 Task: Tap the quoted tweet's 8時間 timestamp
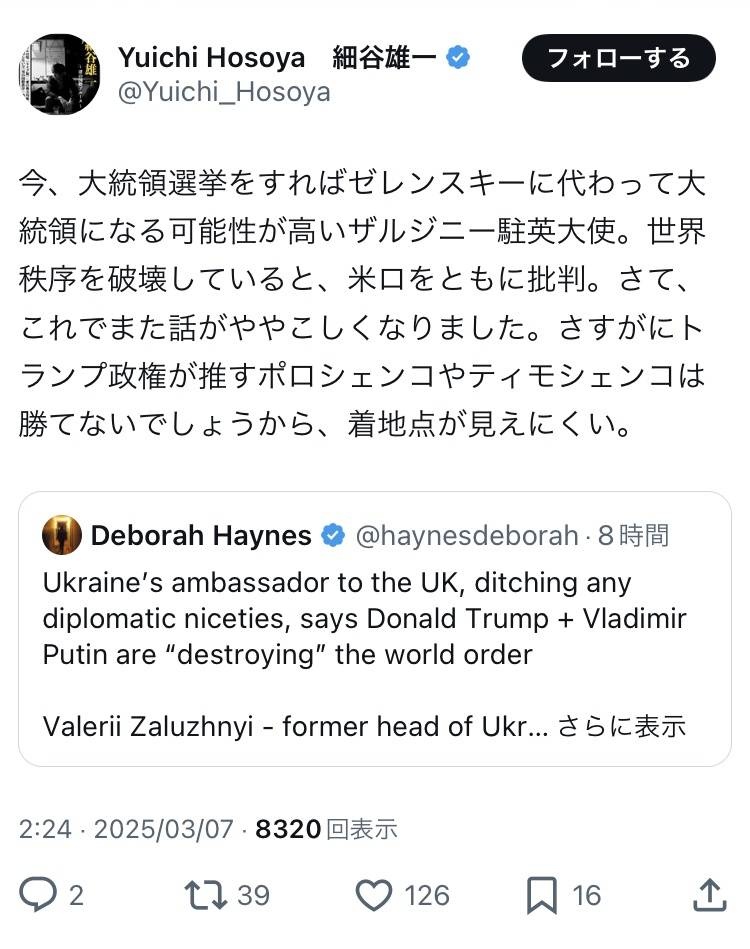(634, 536)
